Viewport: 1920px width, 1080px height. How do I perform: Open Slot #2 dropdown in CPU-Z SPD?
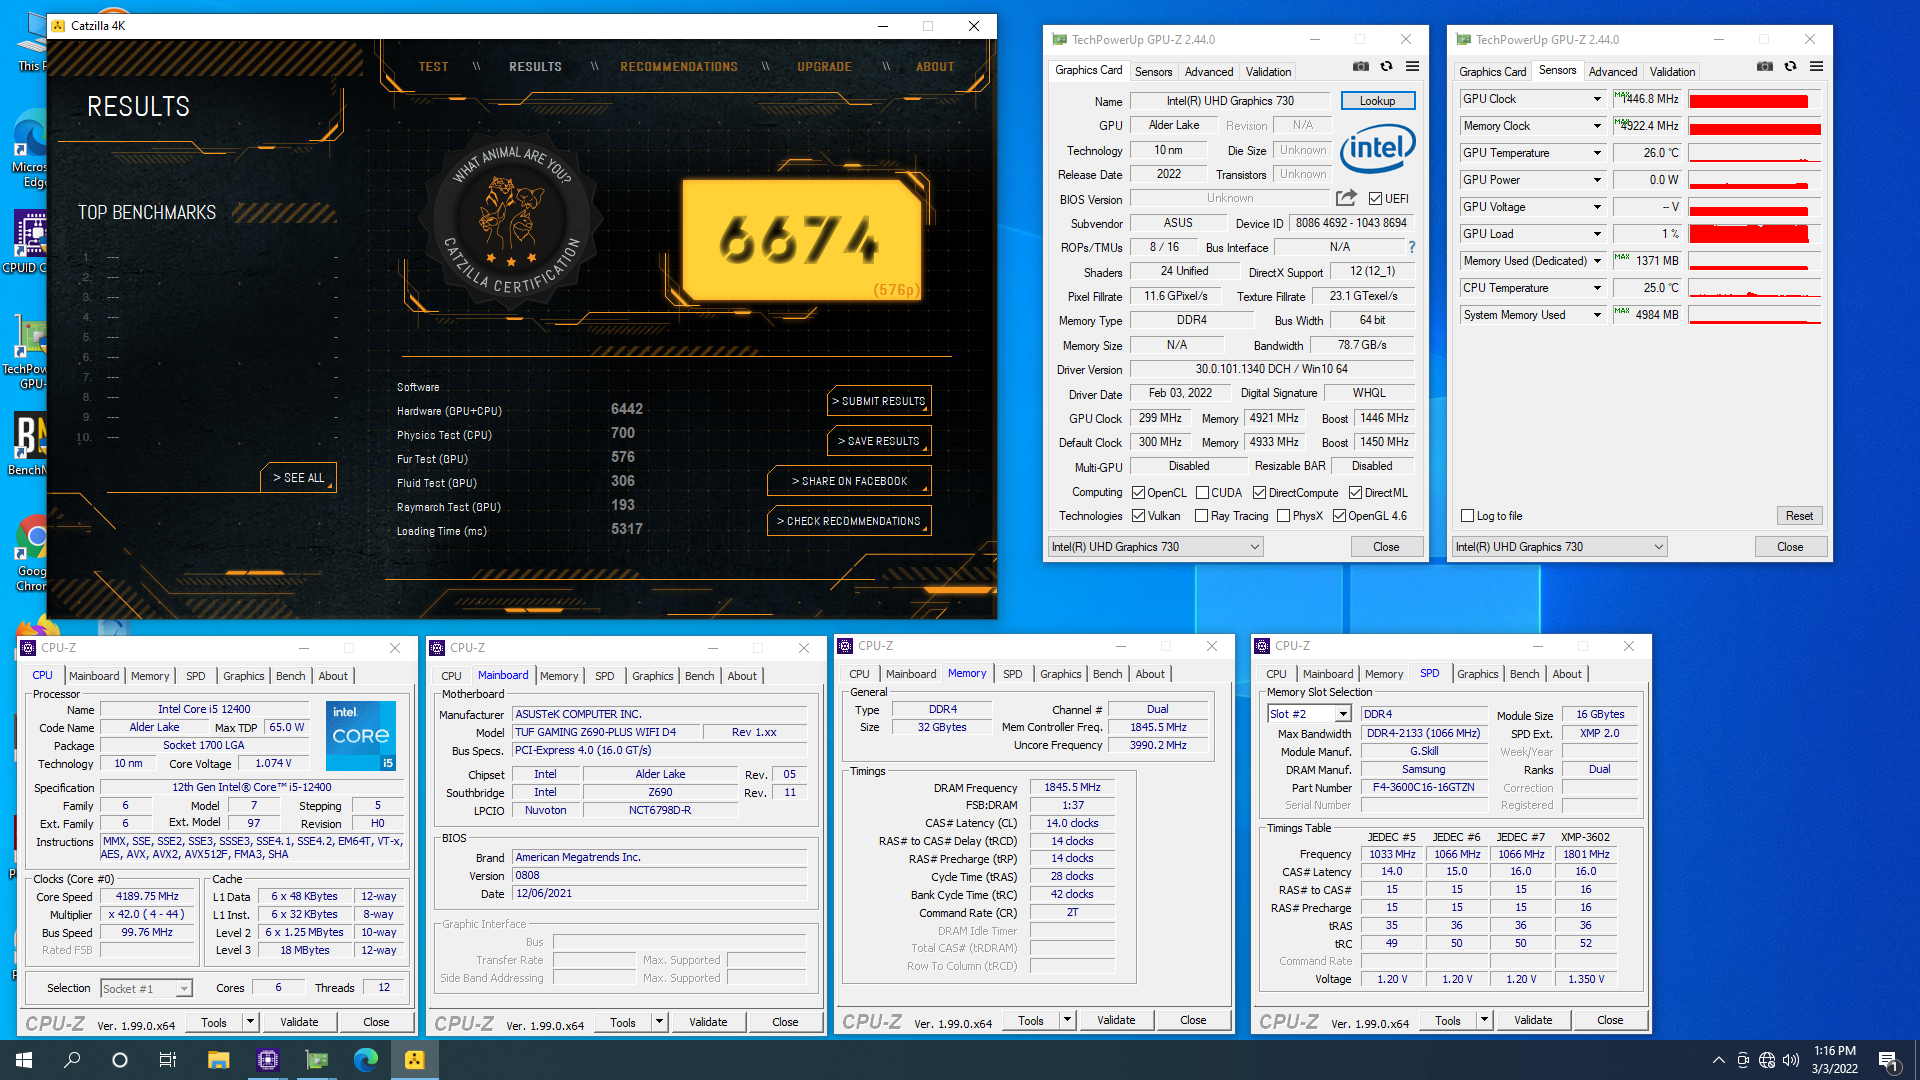point(1343,714)
